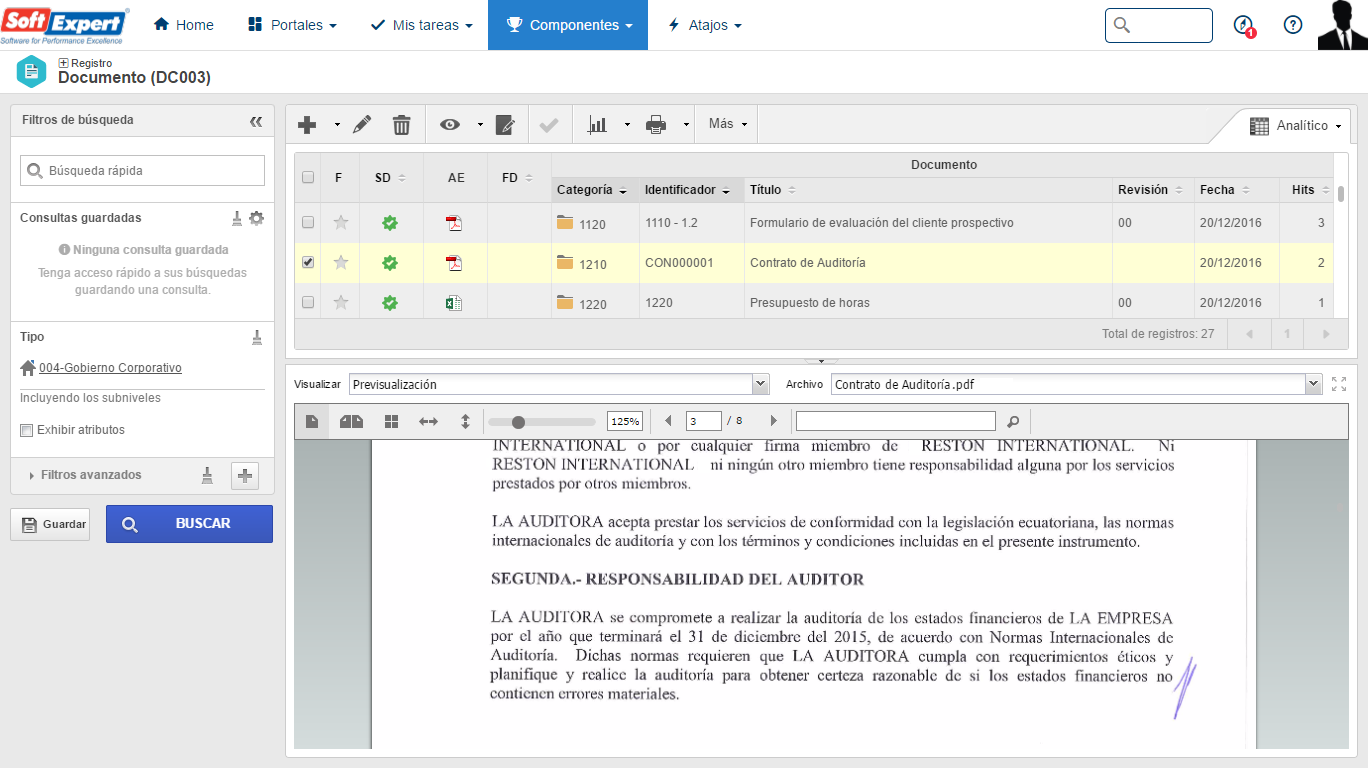The image size is (1368, 768).
Task: Click the top search box
Action: click(1159, 25)
